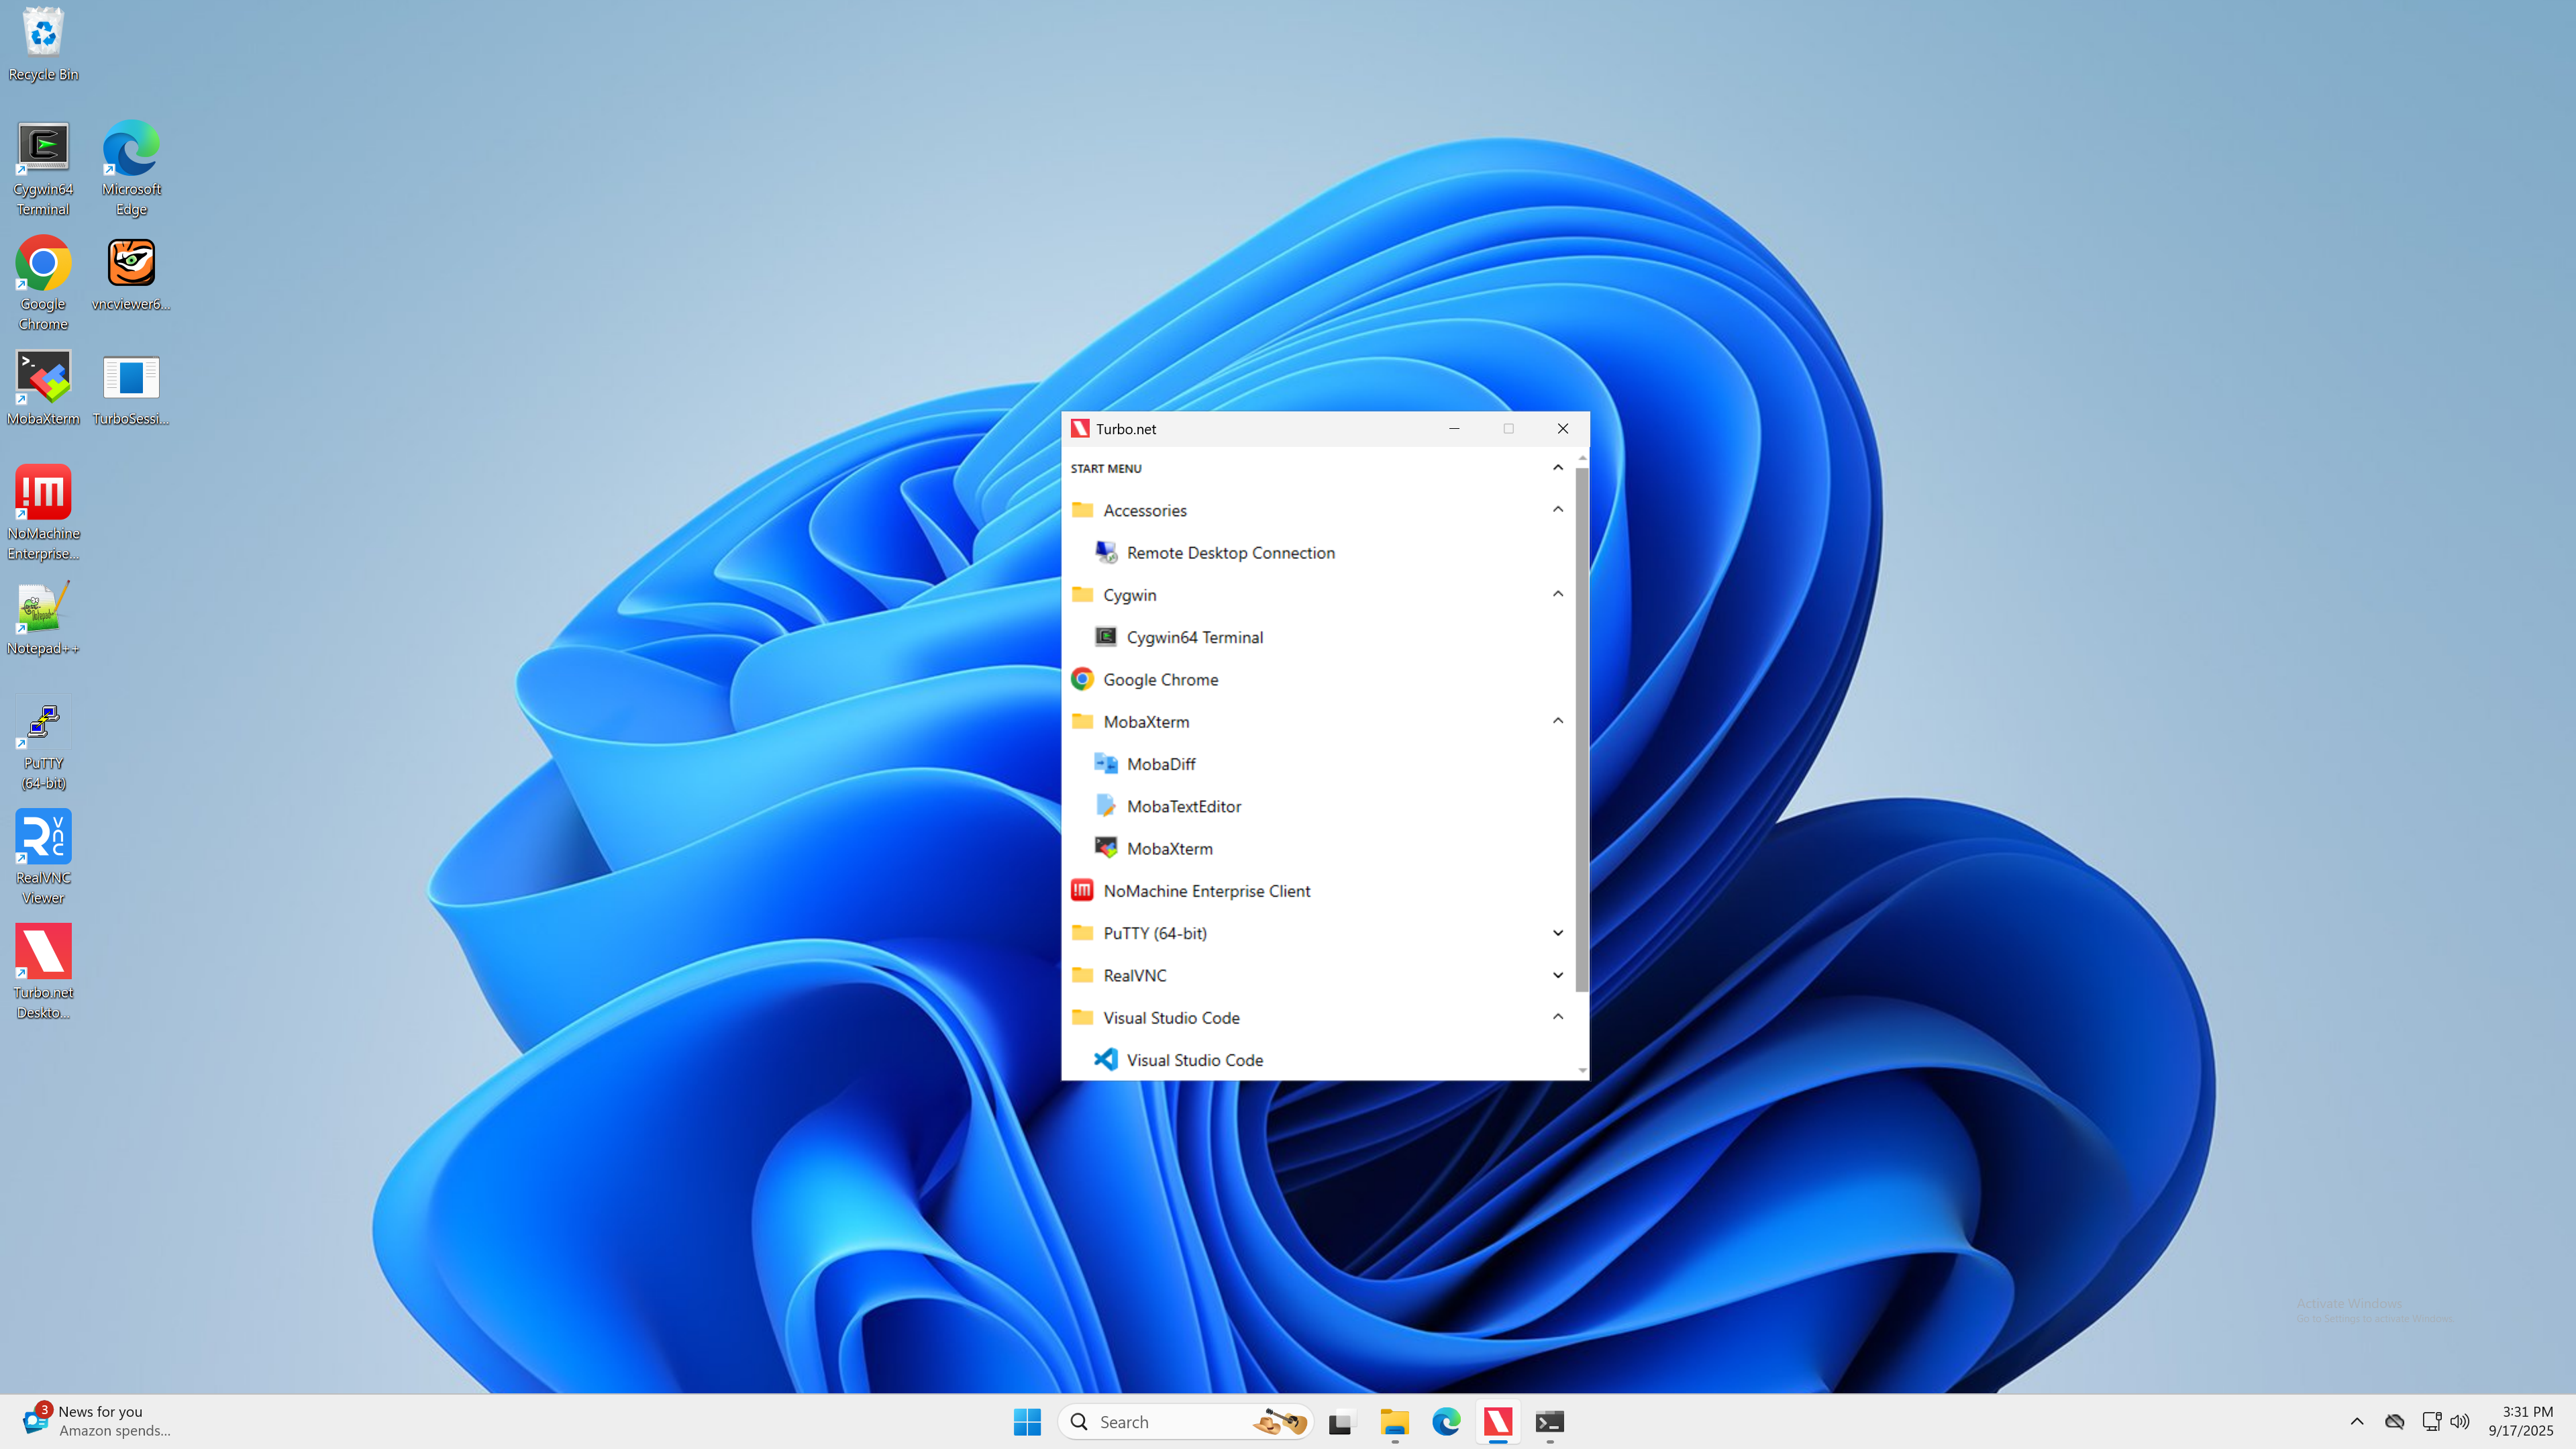The image size is (2576, 1449).
Task: Select the Turbo.net Desktop shortcut icon
Action: (43, 972)
